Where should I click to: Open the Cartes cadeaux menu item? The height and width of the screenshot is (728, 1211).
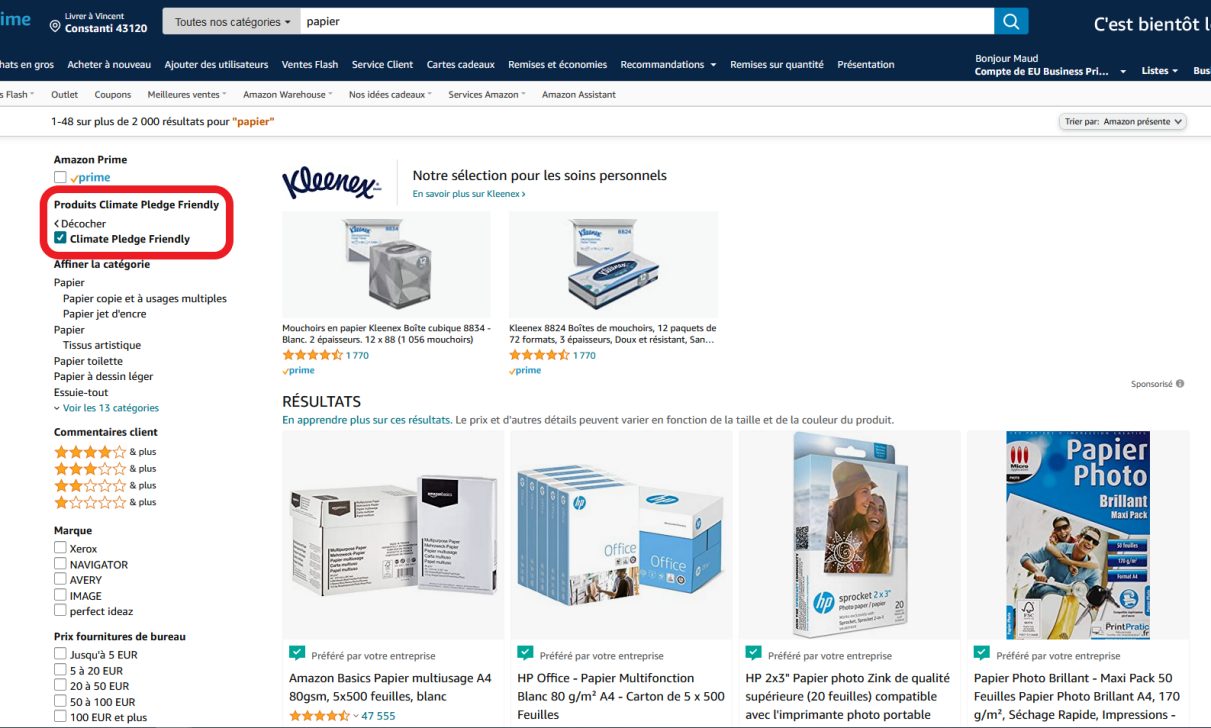click(x=461, y=65)
